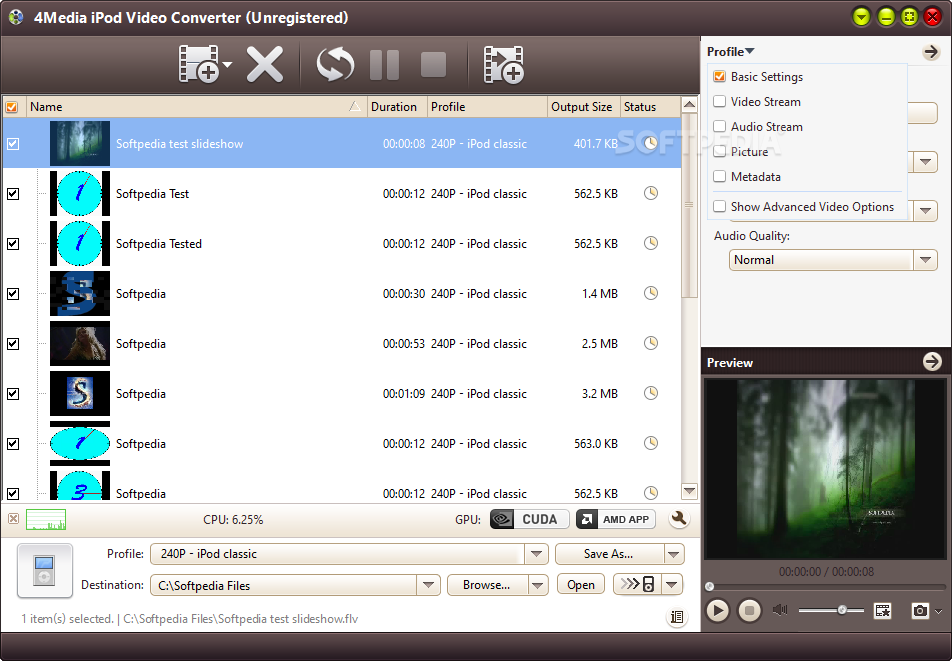
Task: Stop the preview playback
Action: click(x=749, y=610)
